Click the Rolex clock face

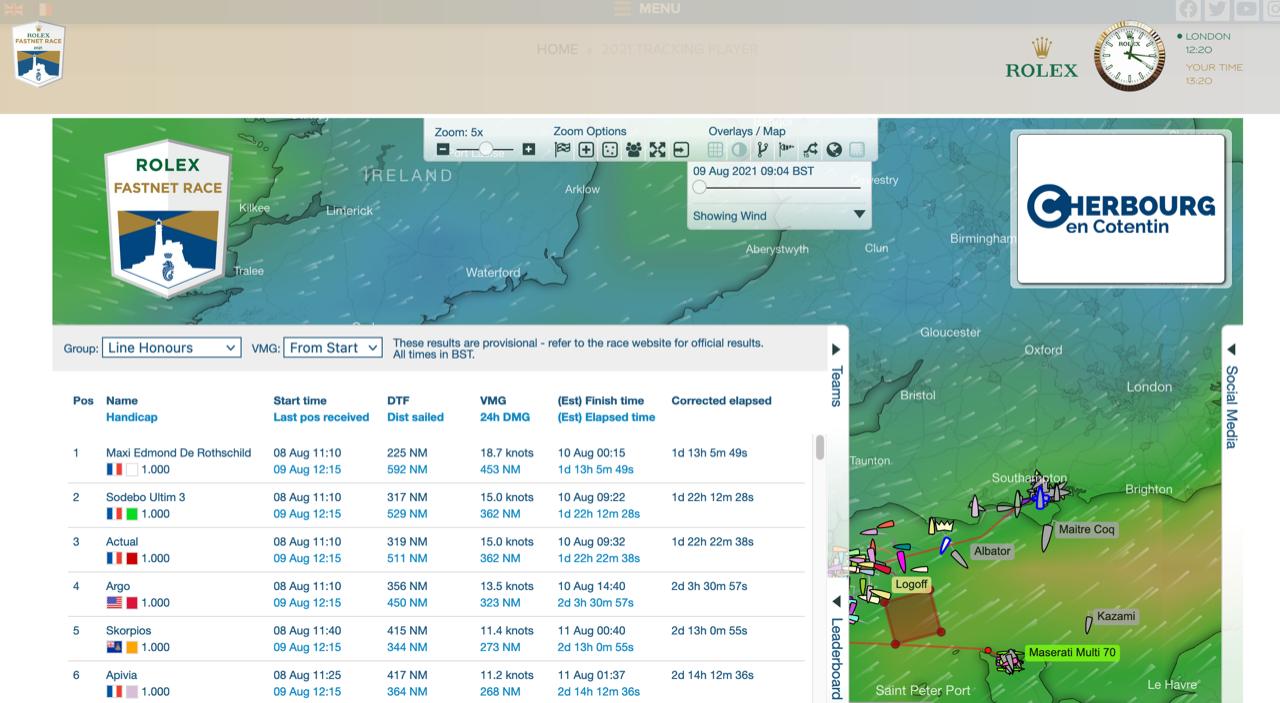(1129, 56)
